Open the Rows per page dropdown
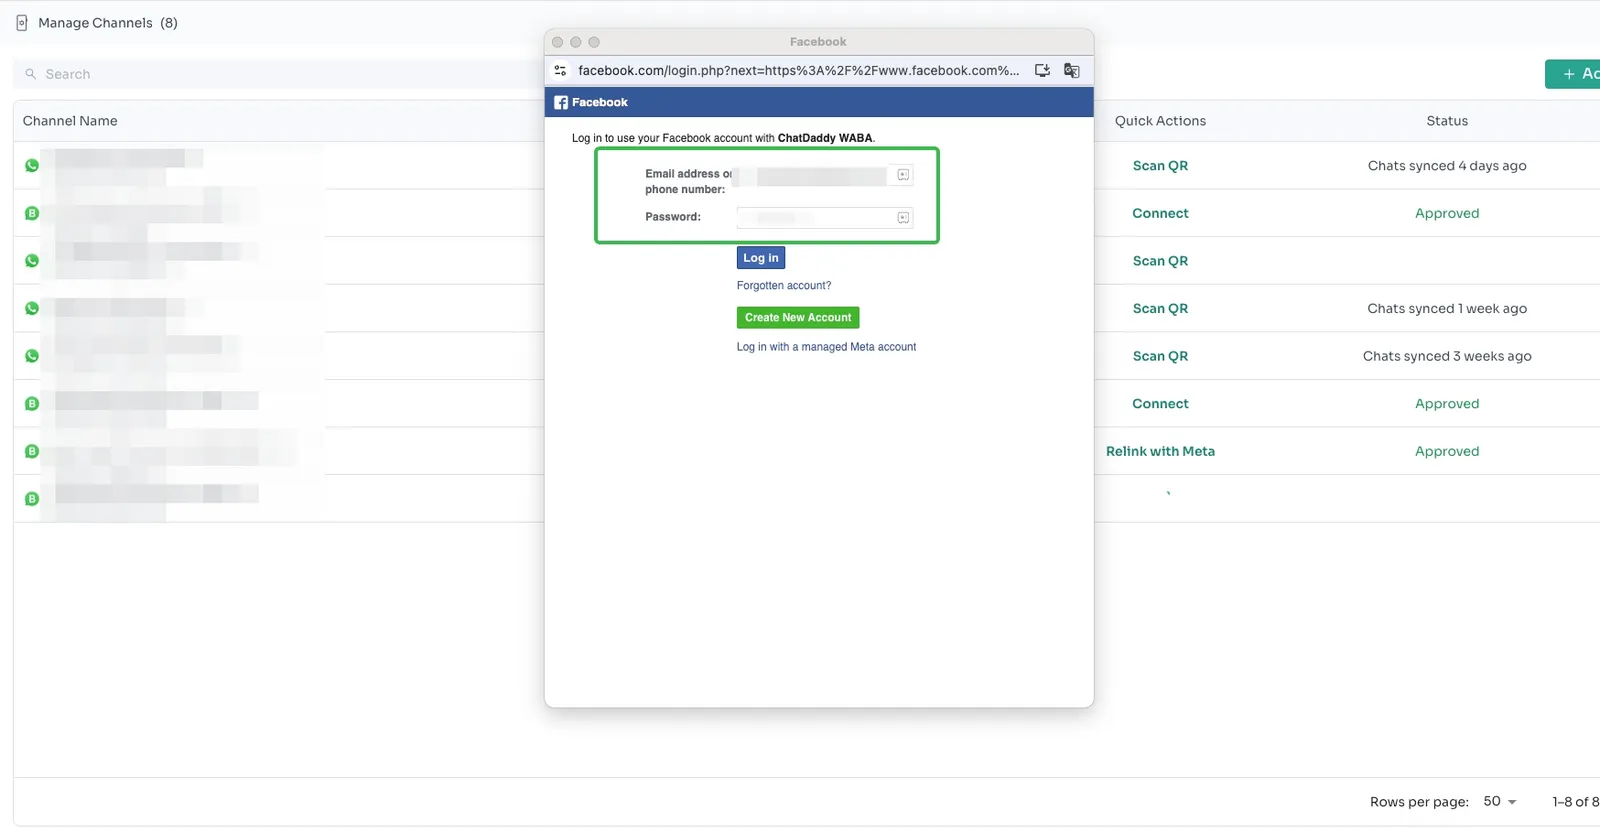This screenshot has width=1600, height=832. [1500, 802]
